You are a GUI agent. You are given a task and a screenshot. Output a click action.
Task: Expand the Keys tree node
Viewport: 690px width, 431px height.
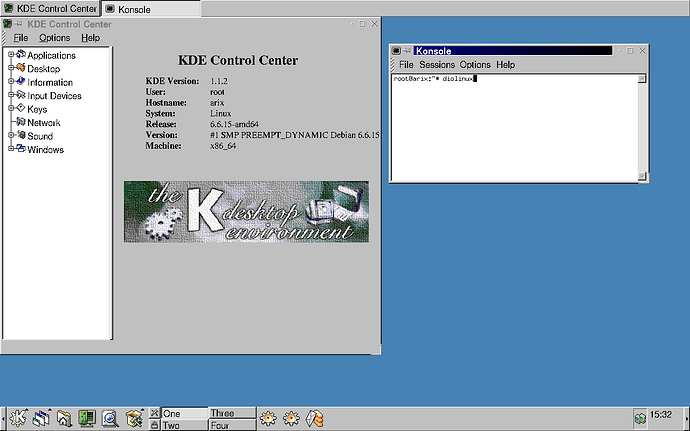11,108
